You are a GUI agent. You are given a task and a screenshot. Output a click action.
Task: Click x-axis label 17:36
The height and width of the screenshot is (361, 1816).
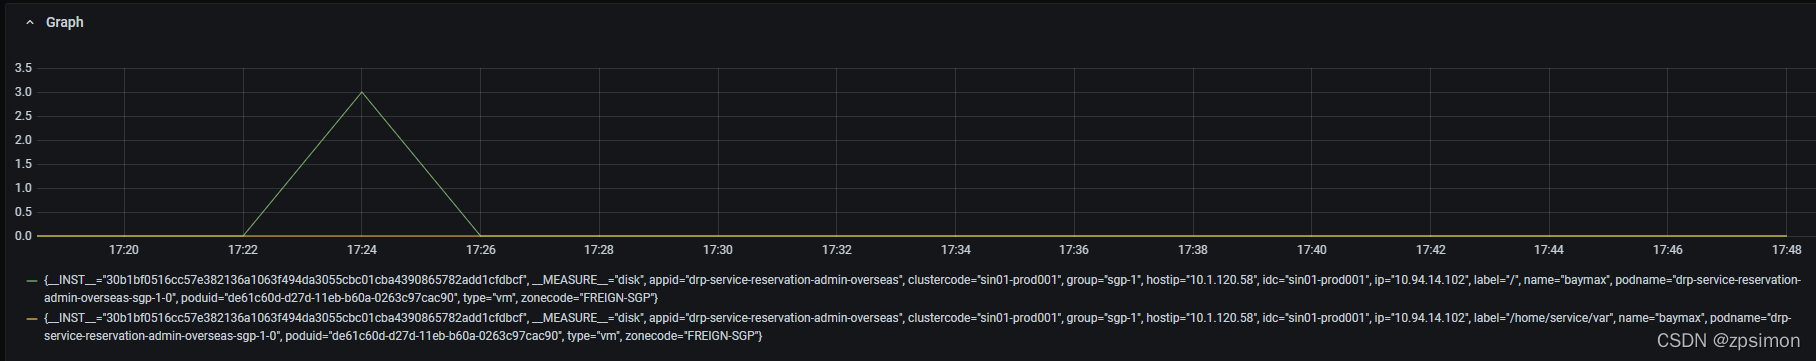coord(1074,250)
